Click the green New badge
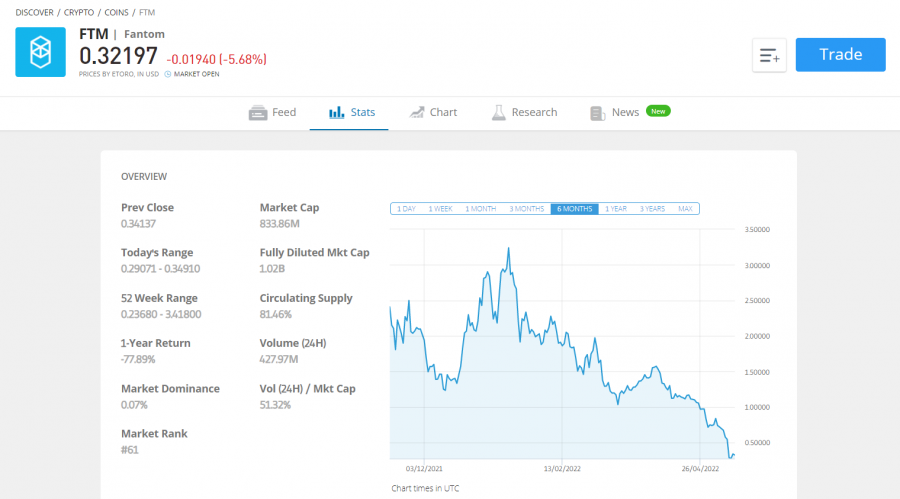The width and height of the screenshot is (900, 499). (658, 111)
